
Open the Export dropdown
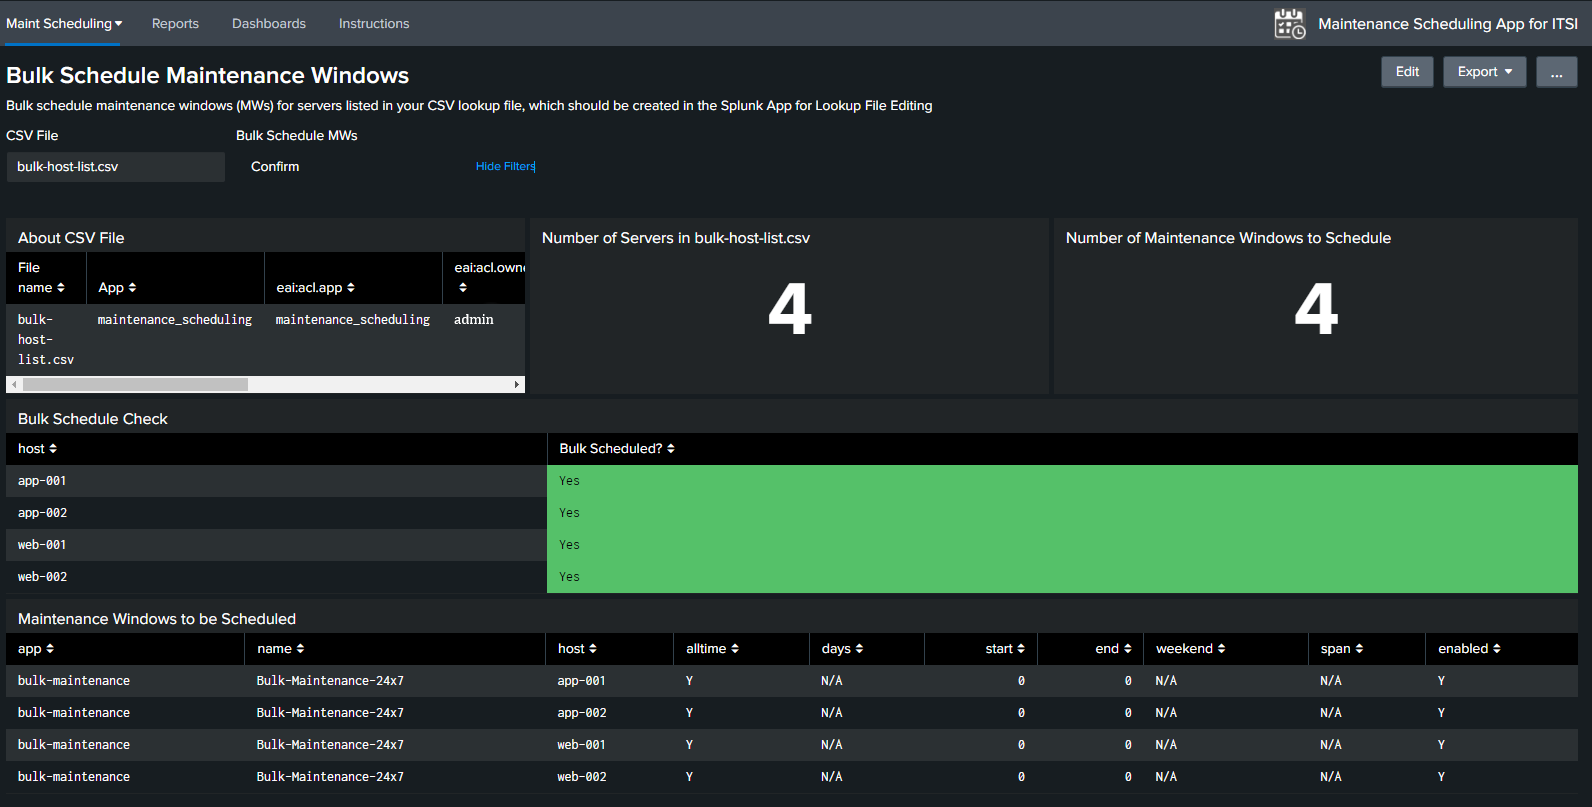[x=1484, y=72]
